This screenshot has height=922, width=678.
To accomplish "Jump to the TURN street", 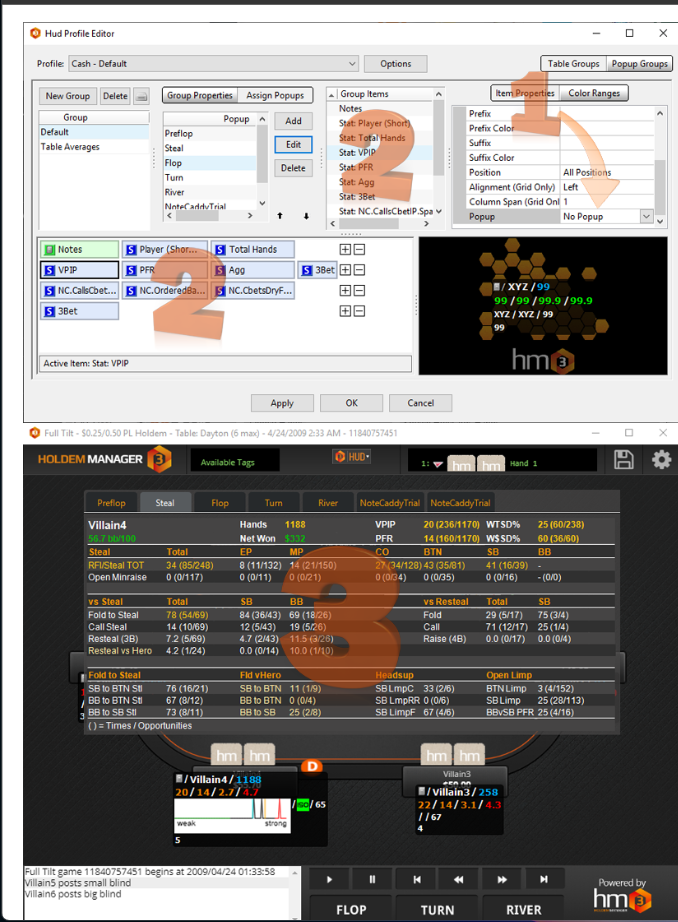I will 437,909.
